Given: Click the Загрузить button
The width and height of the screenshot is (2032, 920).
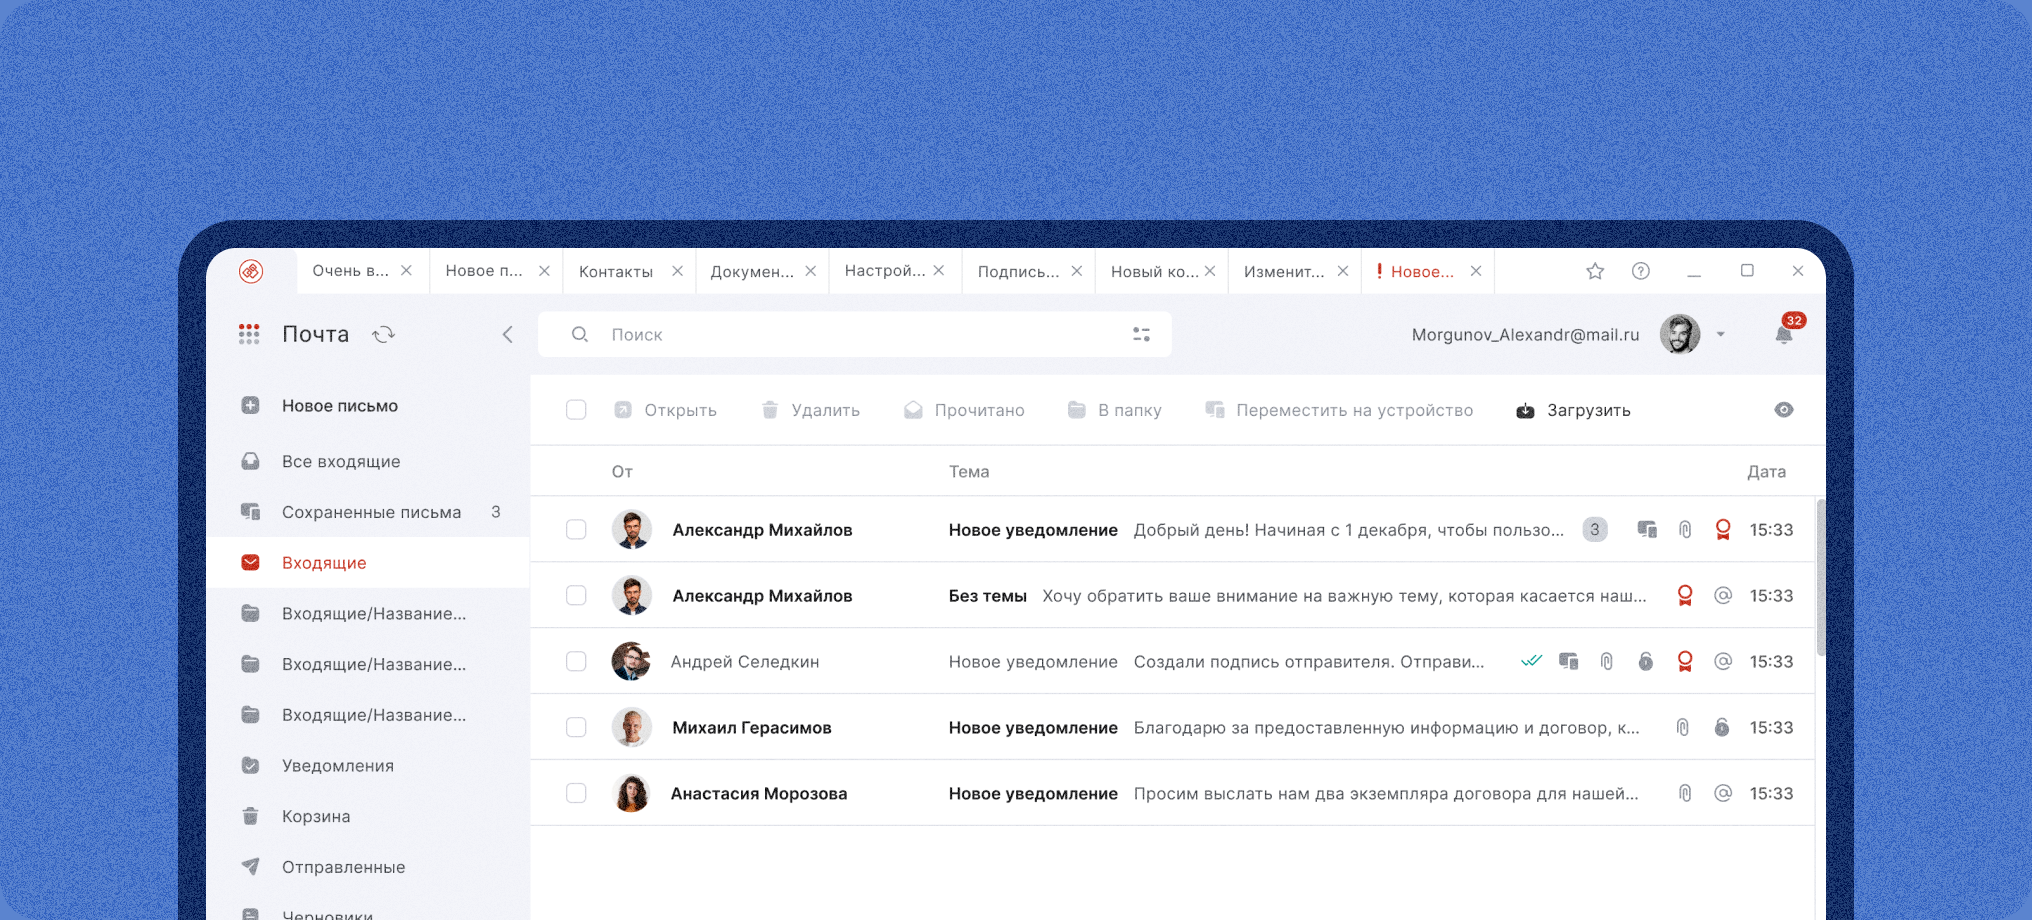Looking at the screenshot, I should click(x=1573, y=410).
